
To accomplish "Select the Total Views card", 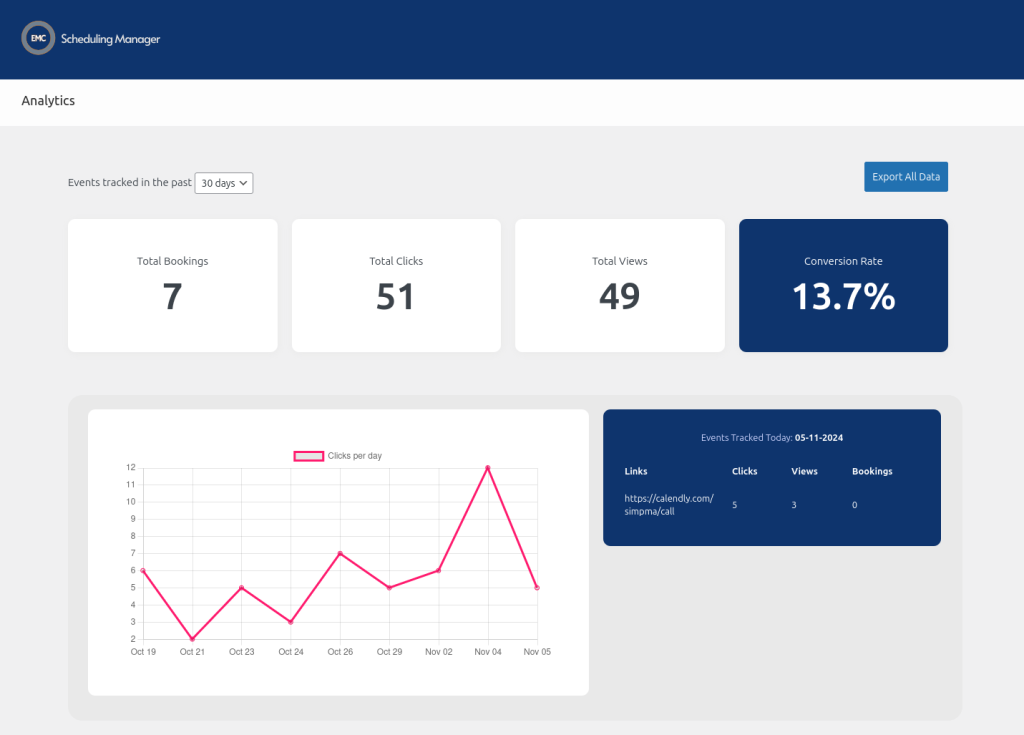I will coord(619,285).
